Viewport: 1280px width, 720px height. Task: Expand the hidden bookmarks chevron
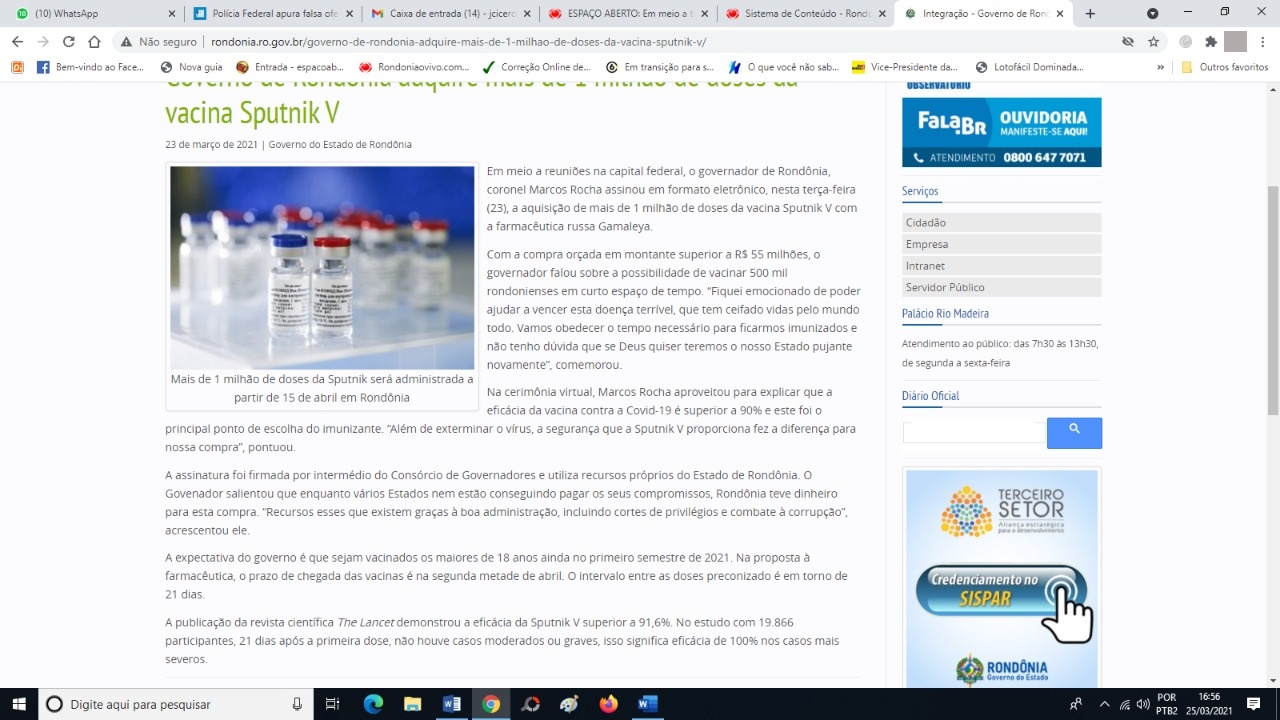pos(1160,67)
